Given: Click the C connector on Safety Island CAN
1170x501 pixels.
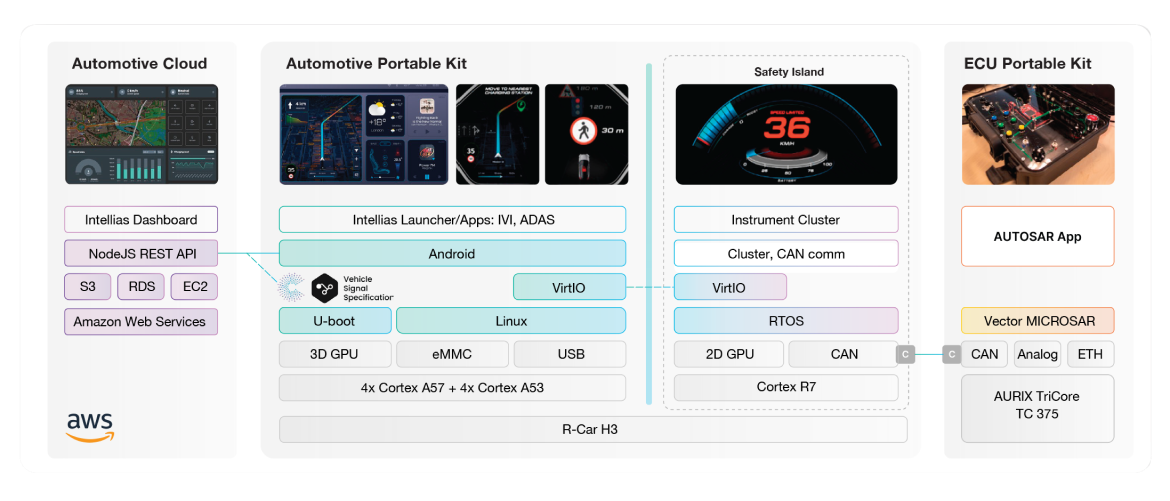Looking at the screenshot, I should [x=904, y=354].
